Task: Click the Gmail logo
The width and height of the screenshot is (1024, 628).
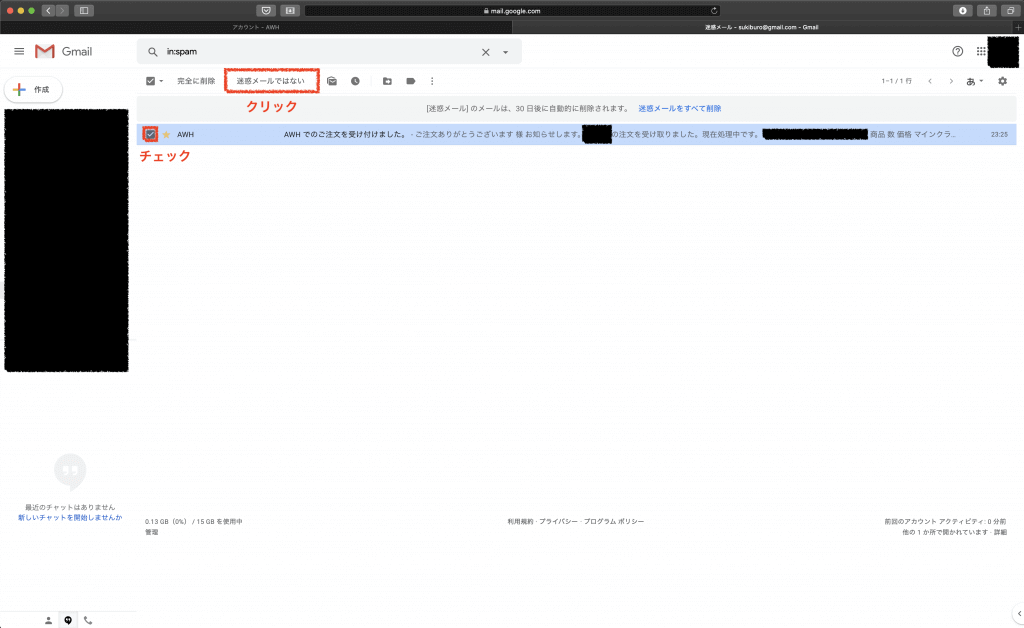Action: pos(63,52)
